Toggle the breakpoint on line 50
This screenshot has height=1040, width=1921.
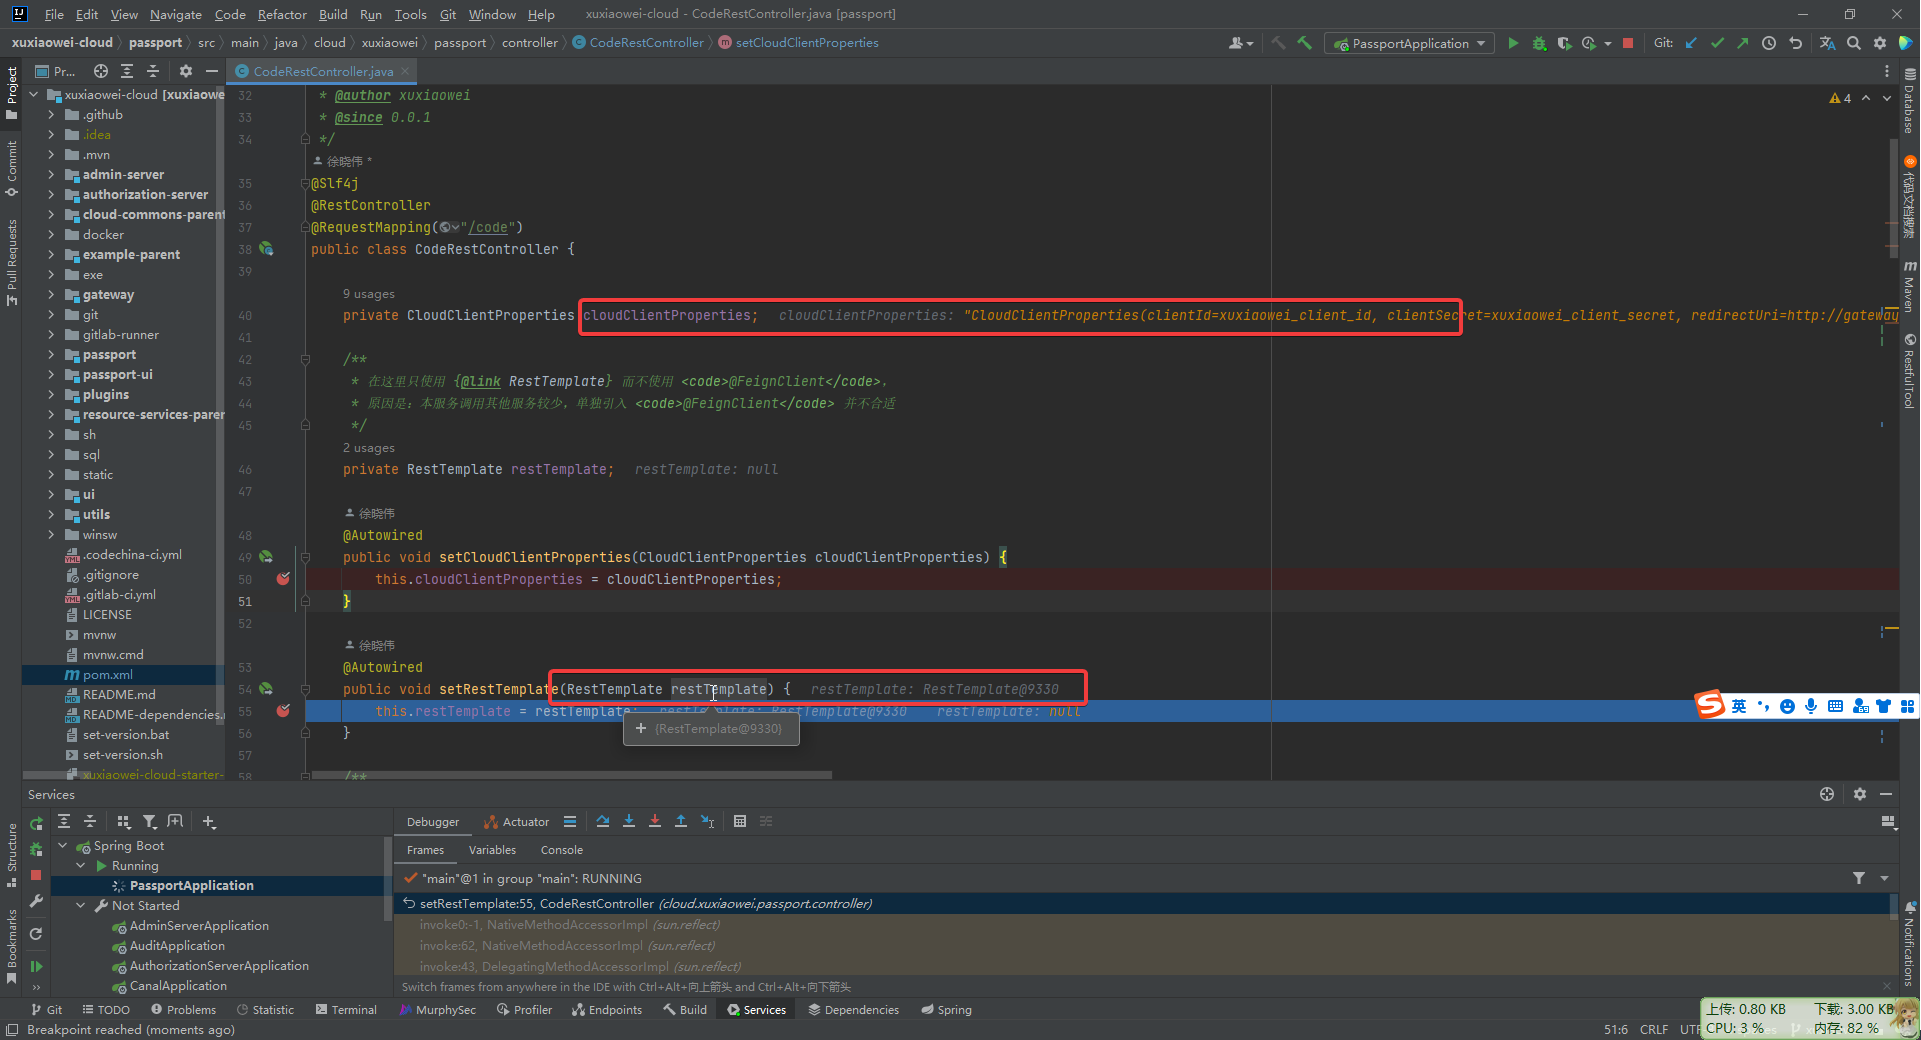(x=283, y=579)
